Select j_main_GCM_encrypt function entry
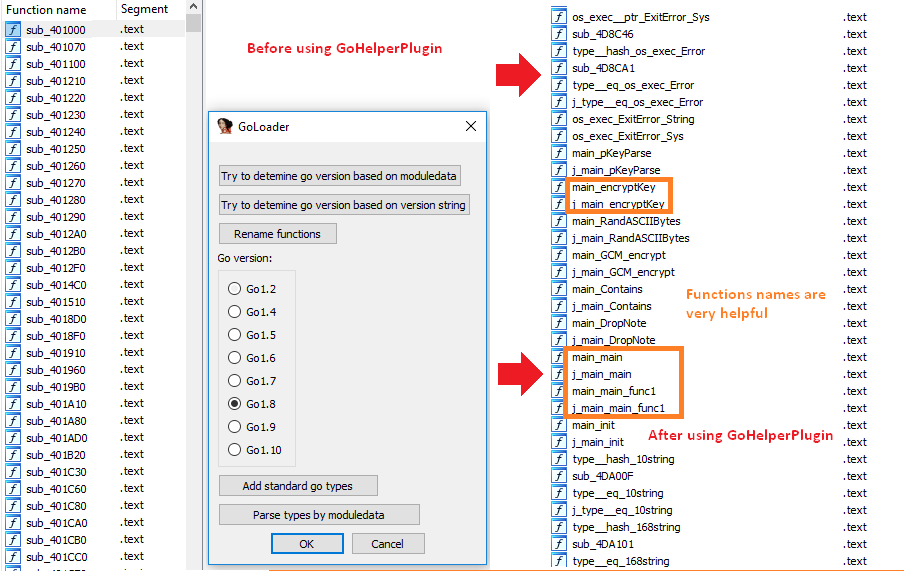904x571 pixels. coord(623,272)
